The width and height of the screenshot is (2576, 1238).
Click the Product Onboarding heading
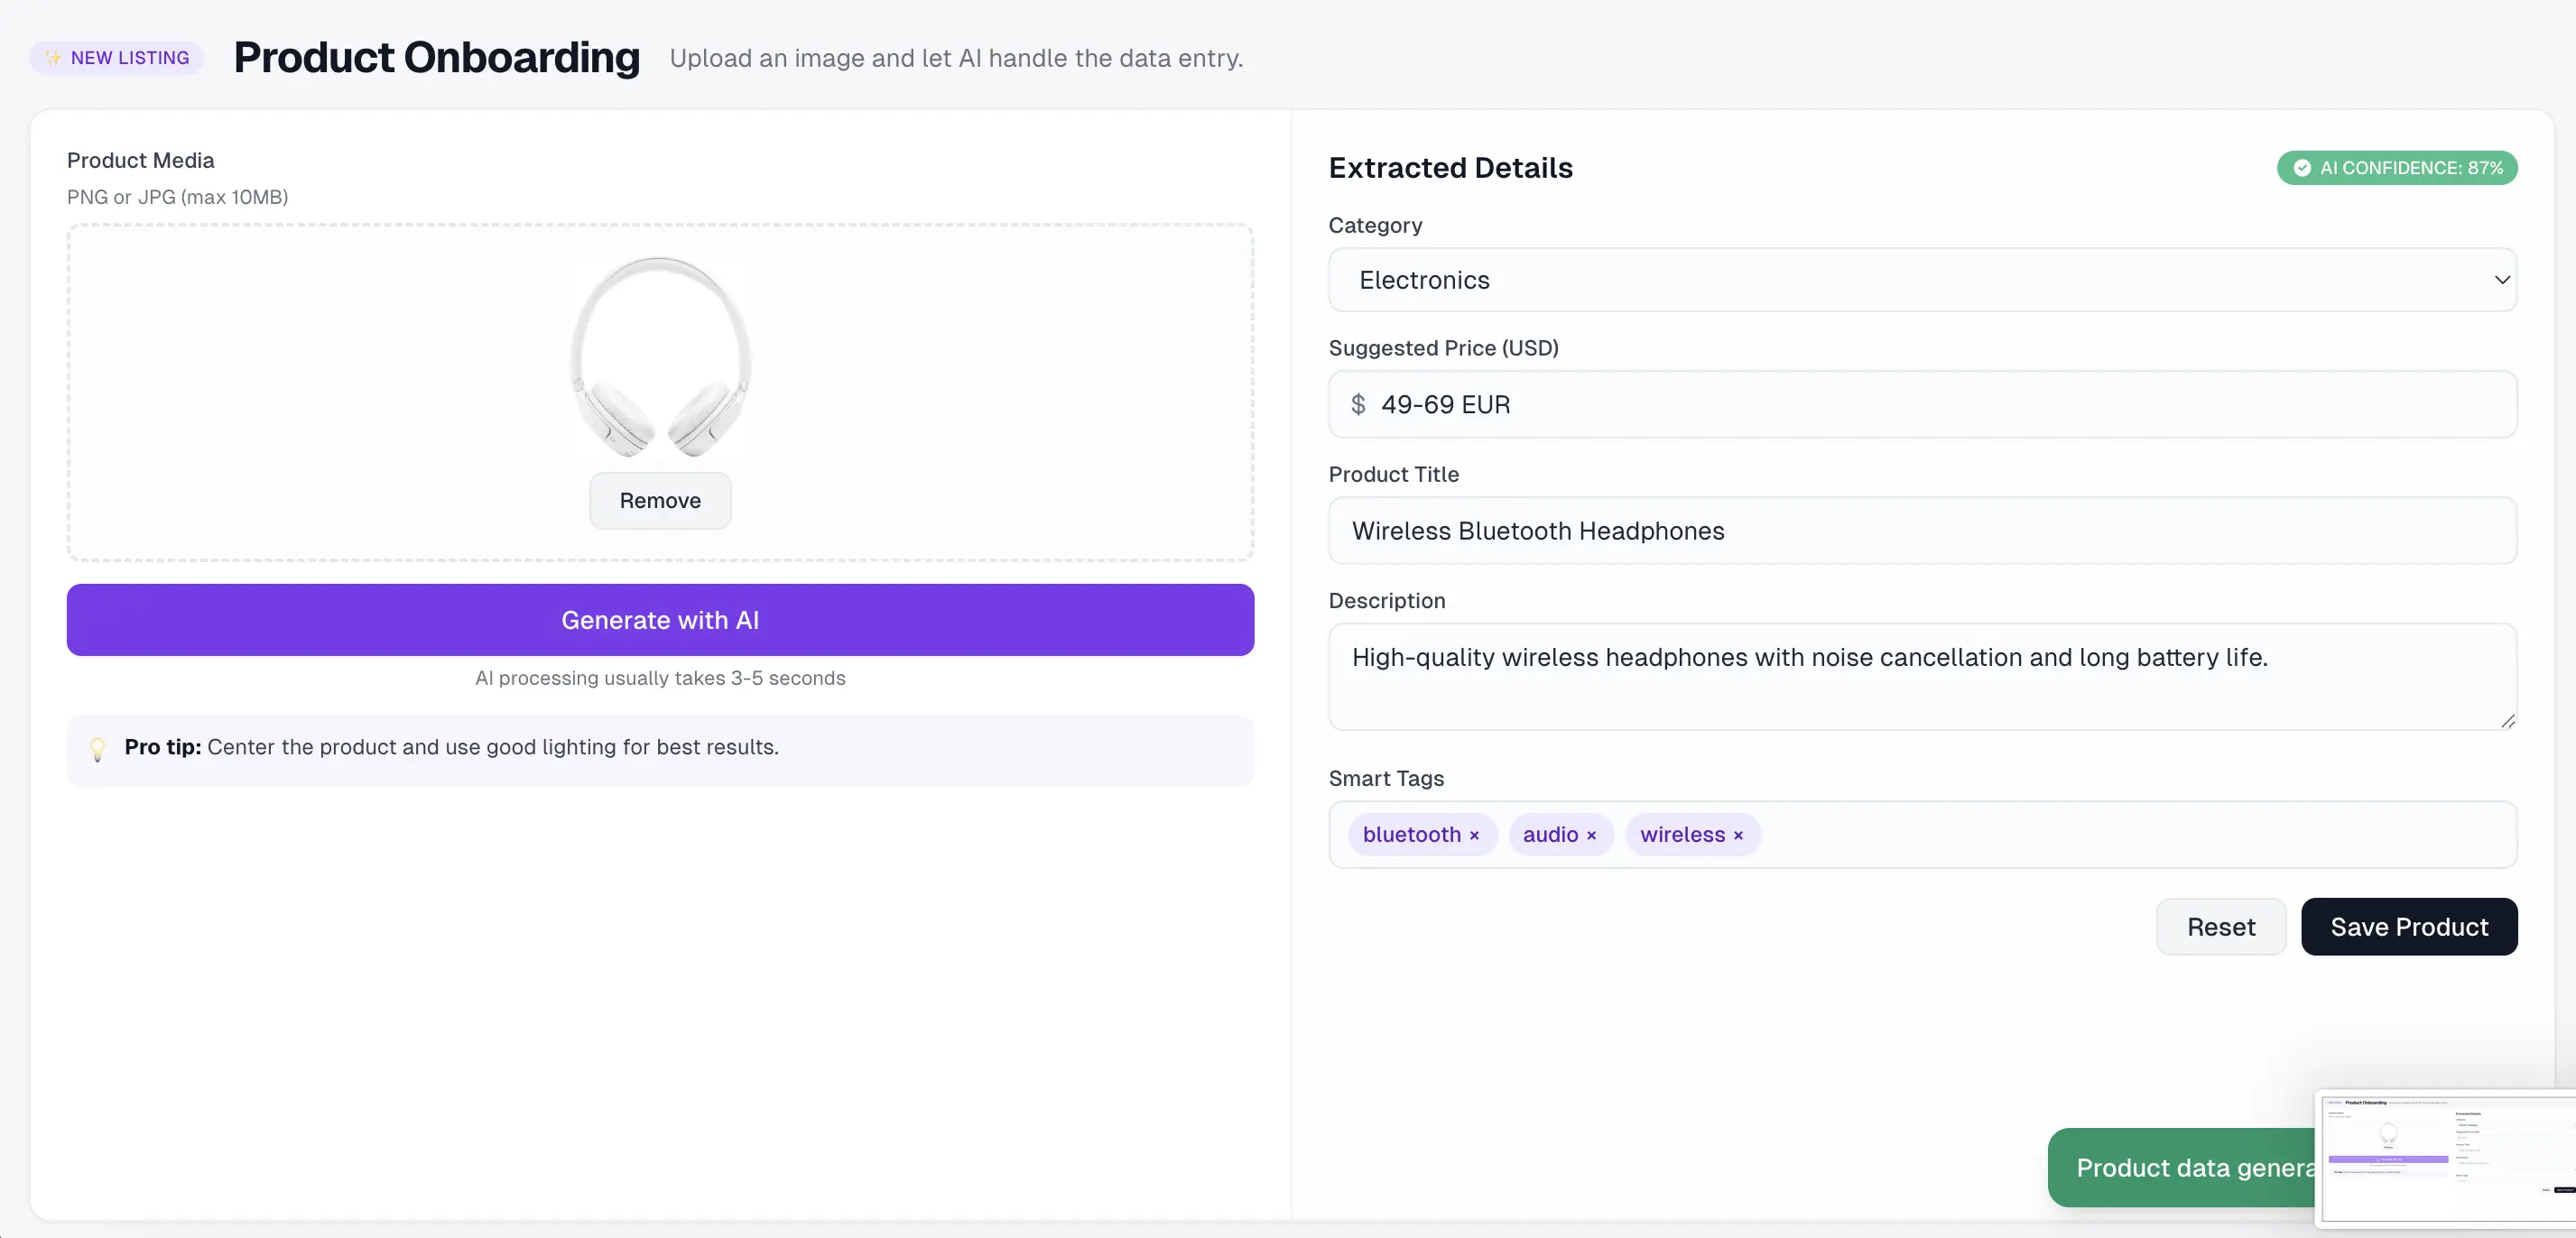437,57
